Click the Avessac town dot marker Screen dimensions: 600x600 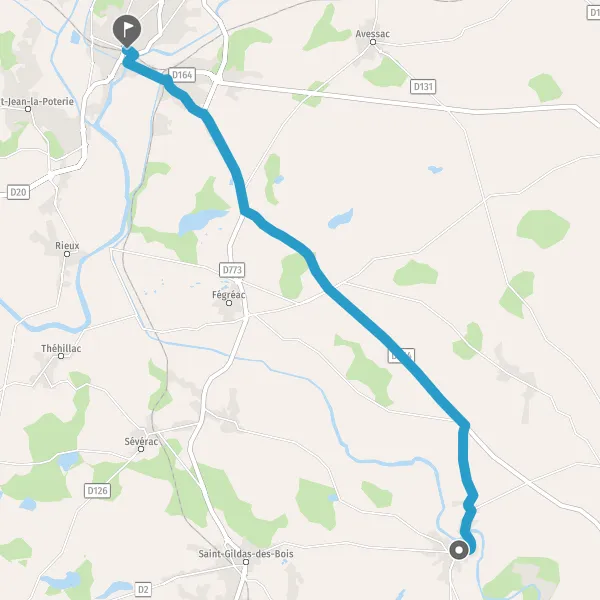click(x=373, y=42)
